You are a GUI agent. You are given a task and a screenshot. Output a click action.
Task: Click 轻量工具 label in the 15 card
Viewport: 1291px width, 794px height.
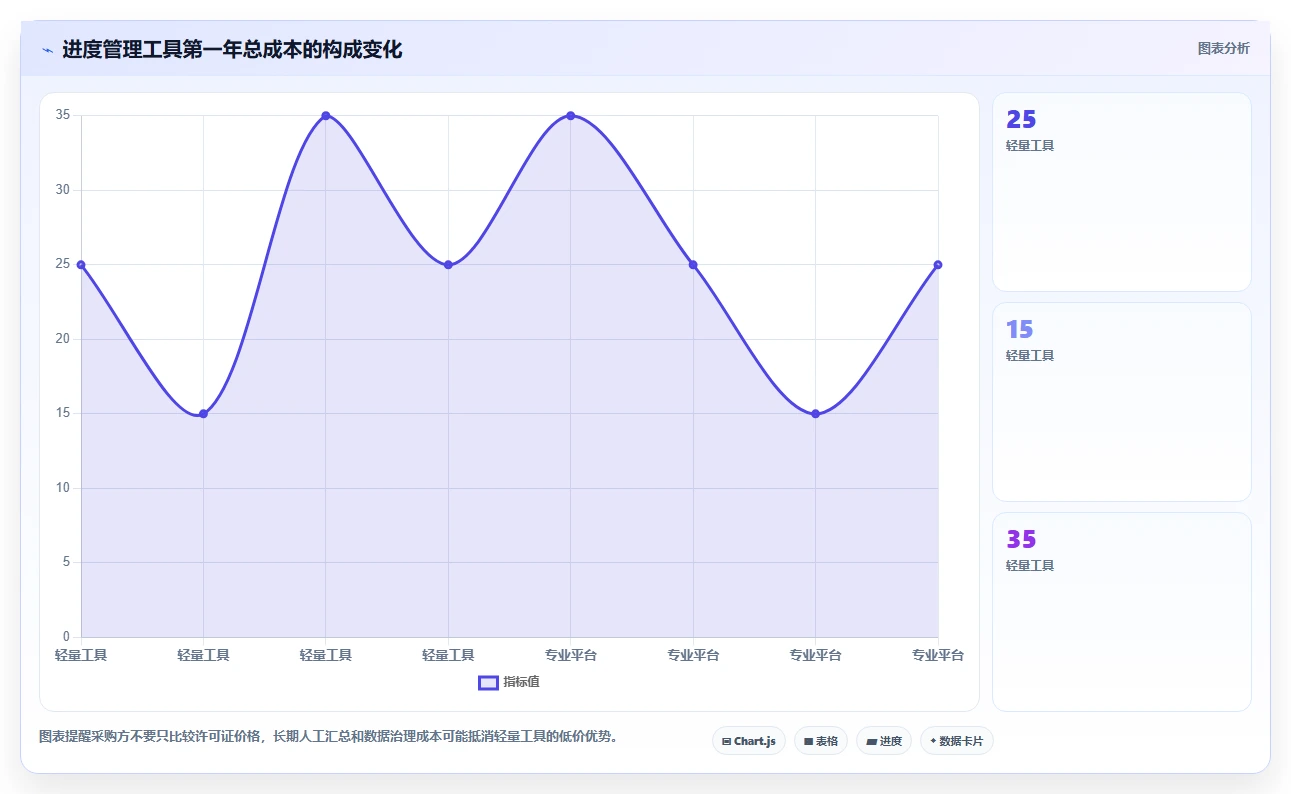pos(1030,355)
